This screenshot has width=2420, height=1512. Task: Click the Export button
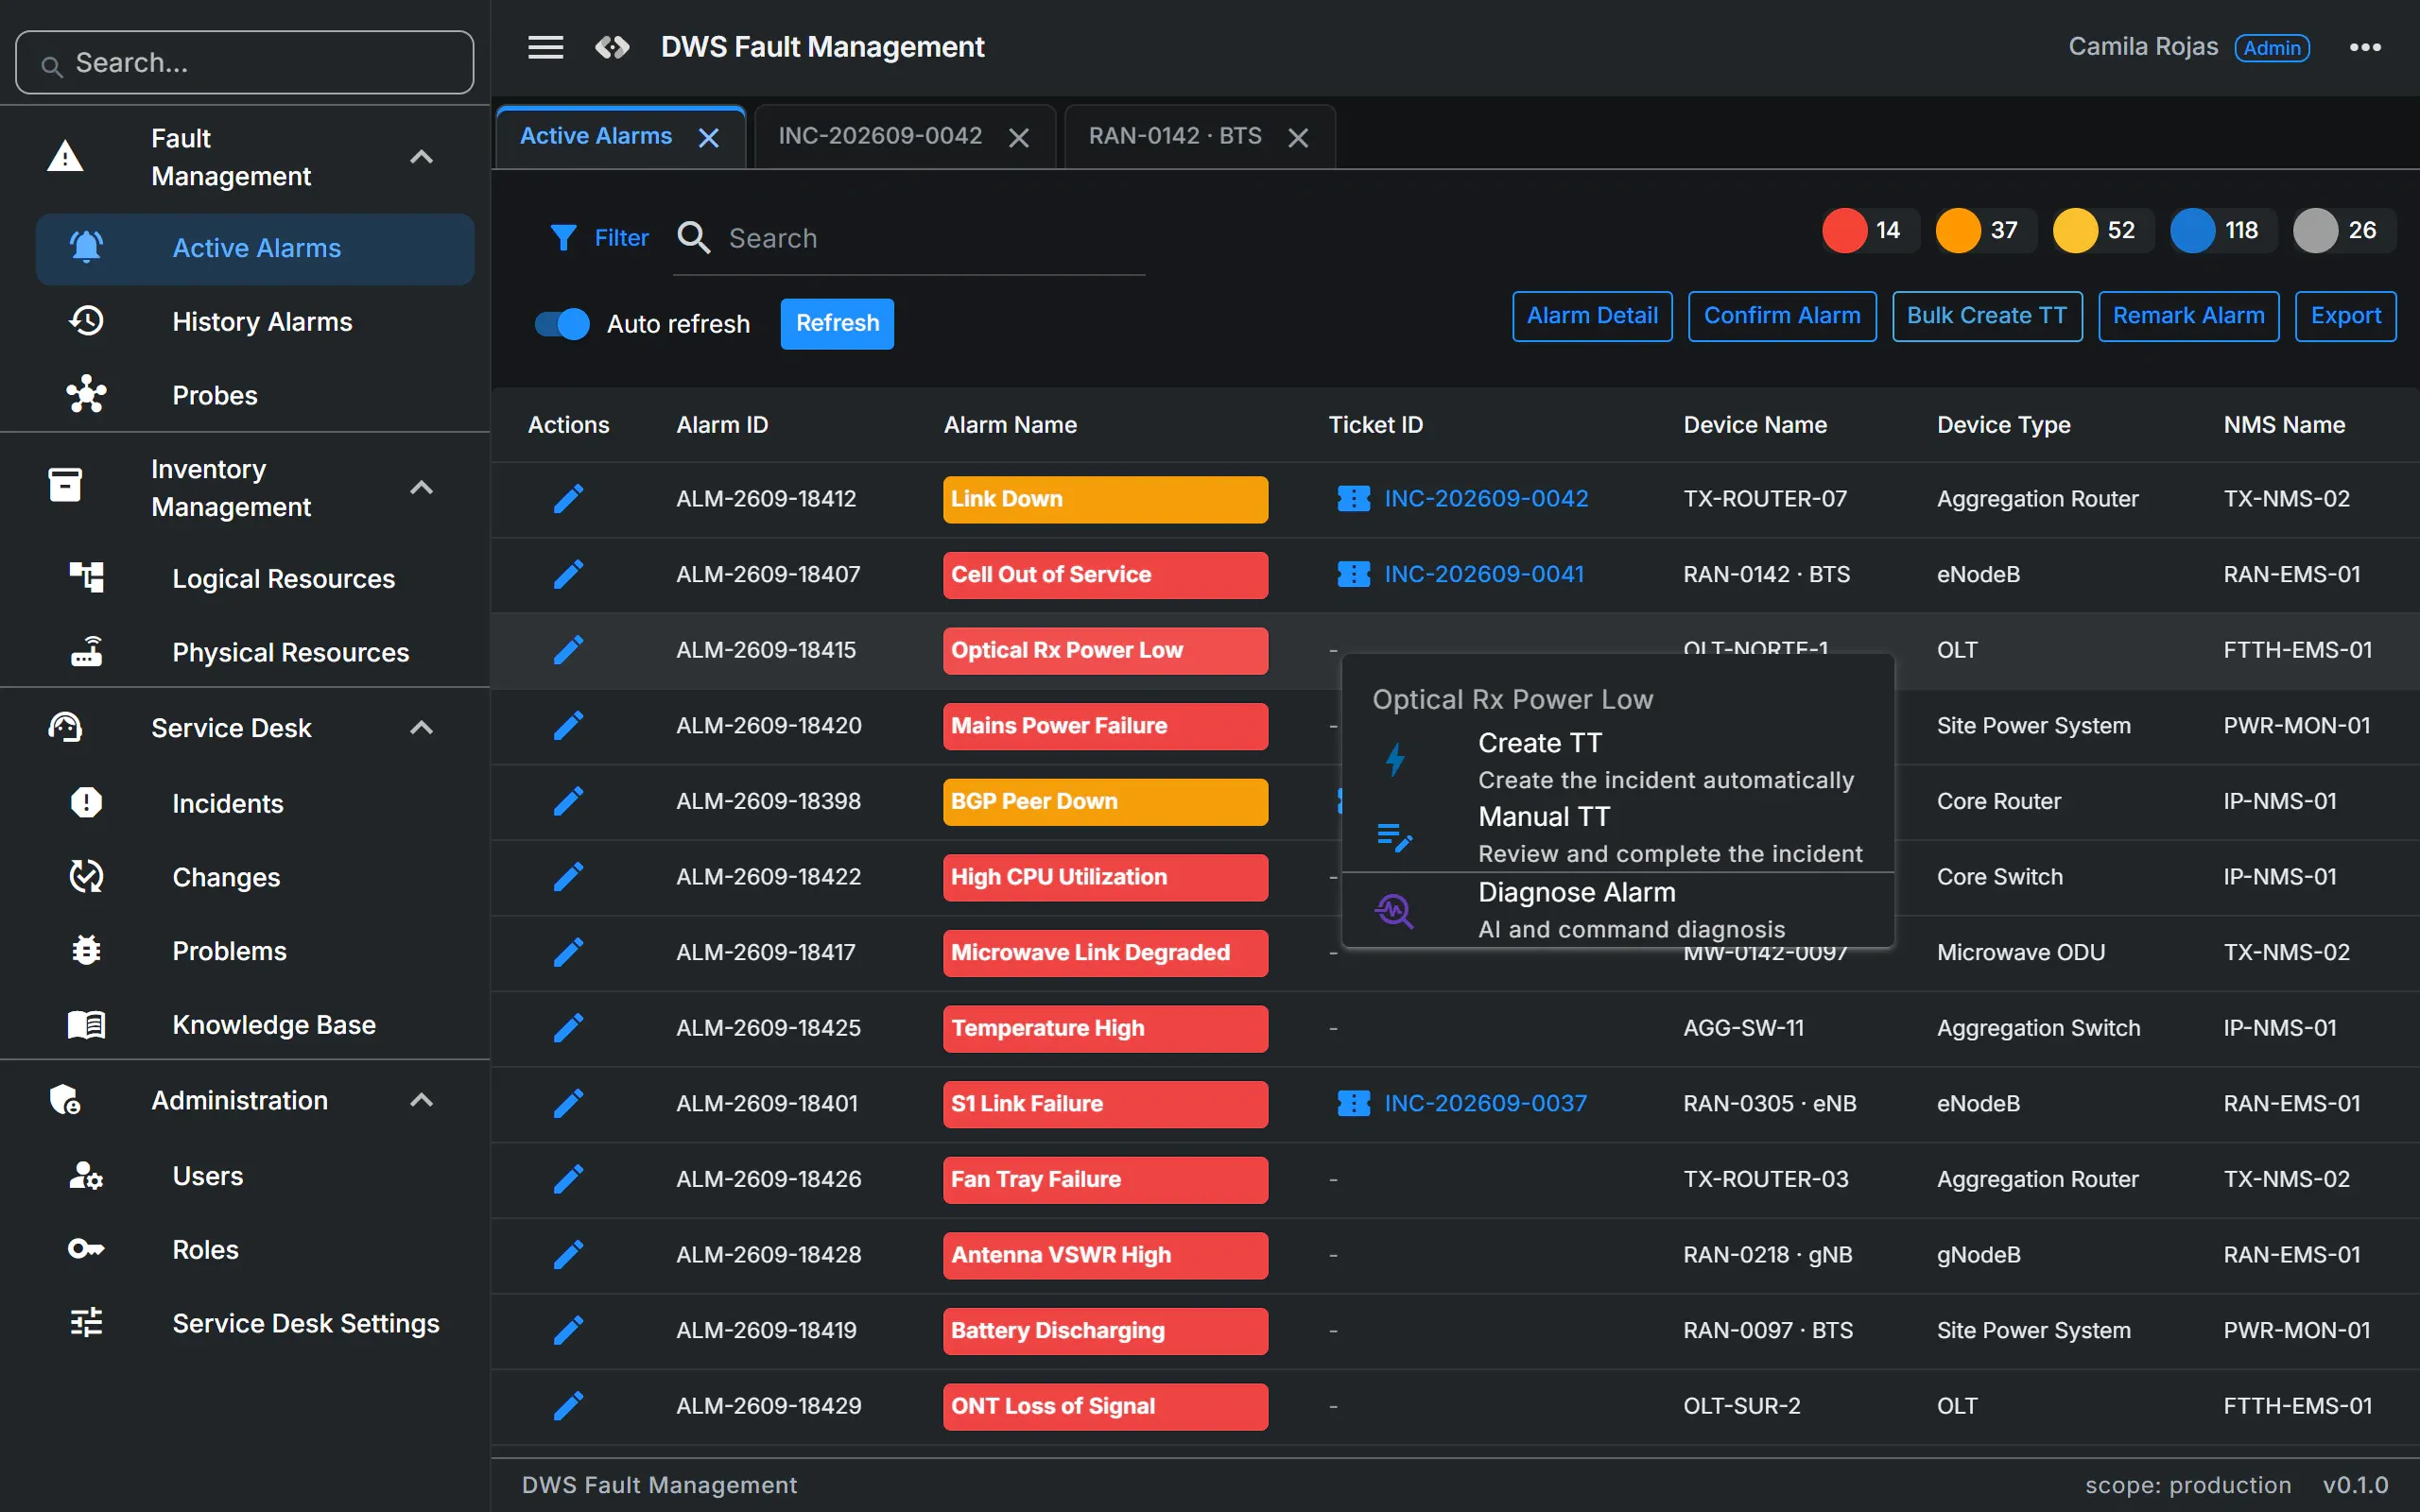pyautogui.click(x=2345, y=316)
